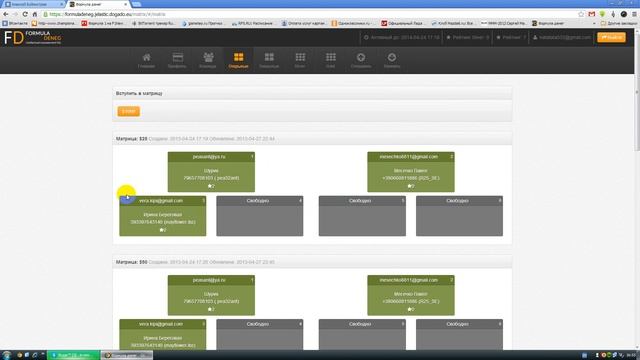This screenshot has height=360, width=640.
Task: Click the orange button under Вступить в матрицу
Action: point(129,111)
